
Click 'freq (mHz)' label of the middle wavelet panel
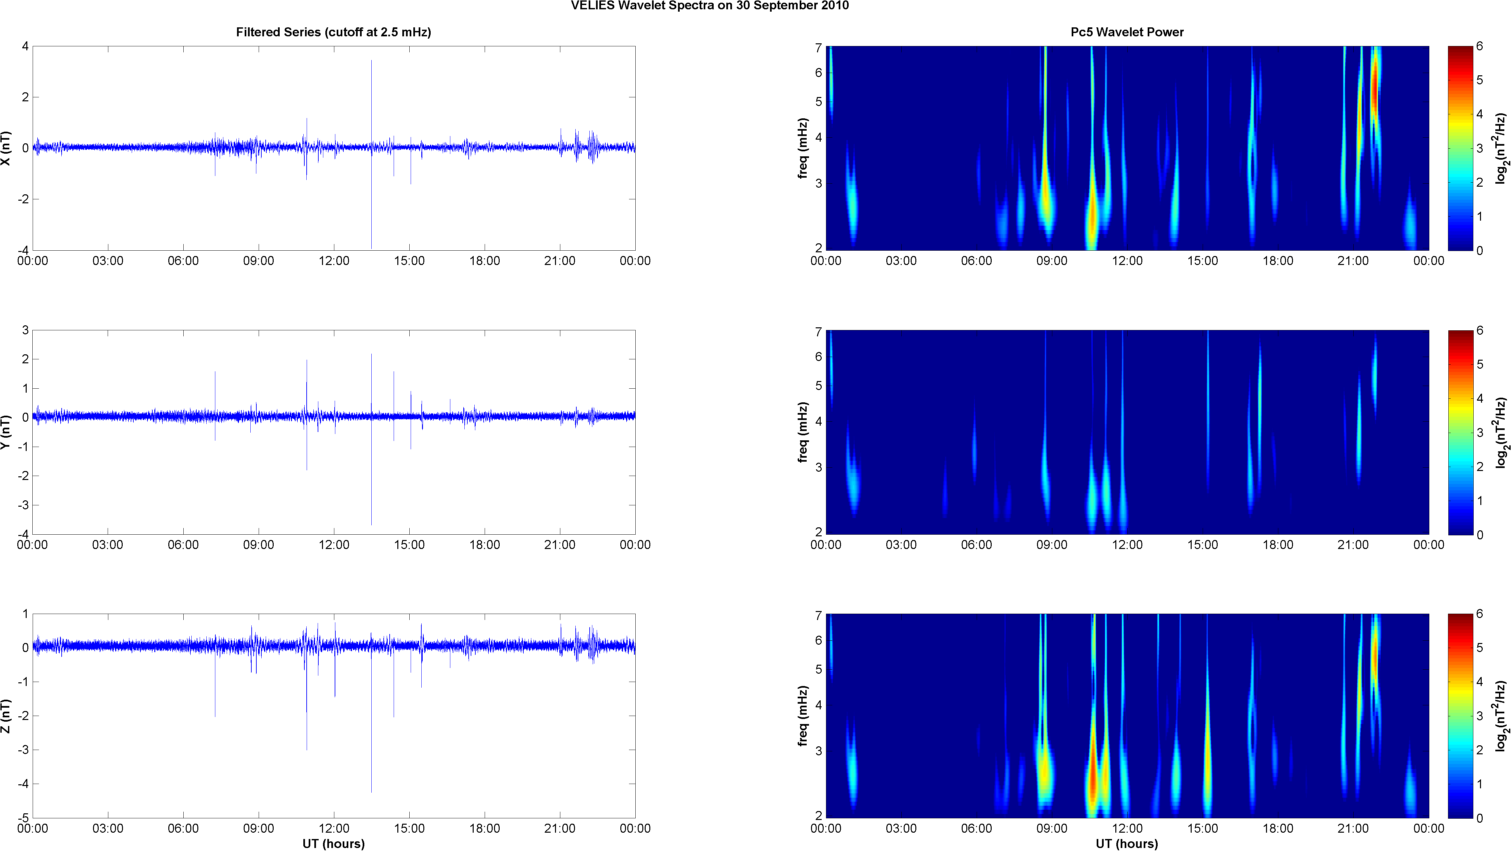803,432
